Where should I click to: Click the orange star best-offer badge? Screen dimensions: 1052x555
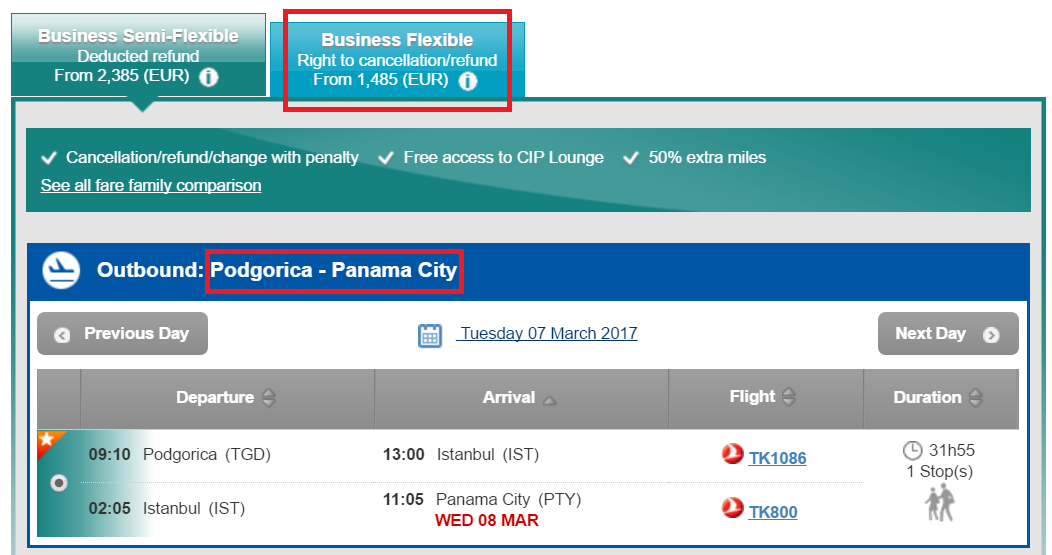[48, 443]
